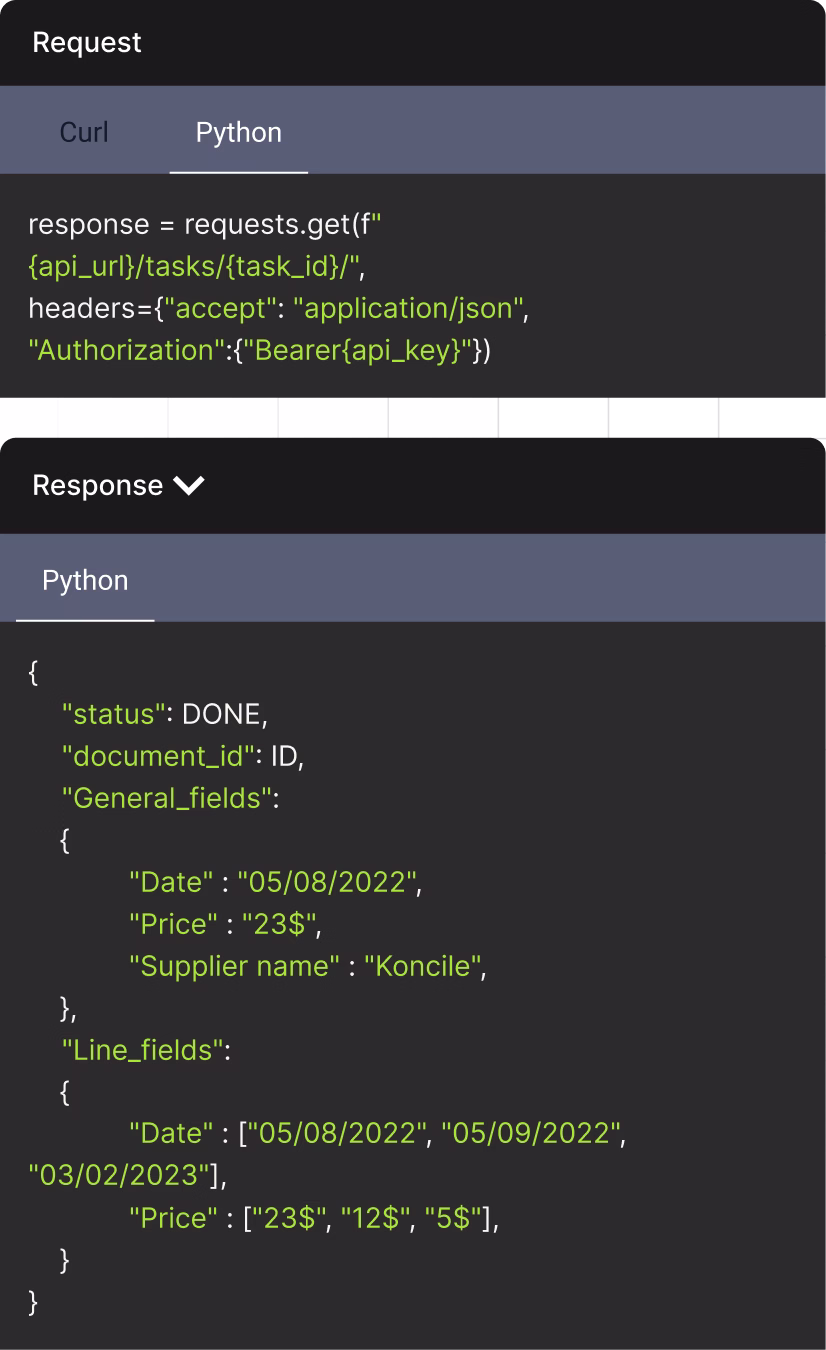Click the "03/02/2023" date value

tap(118, 1176)
